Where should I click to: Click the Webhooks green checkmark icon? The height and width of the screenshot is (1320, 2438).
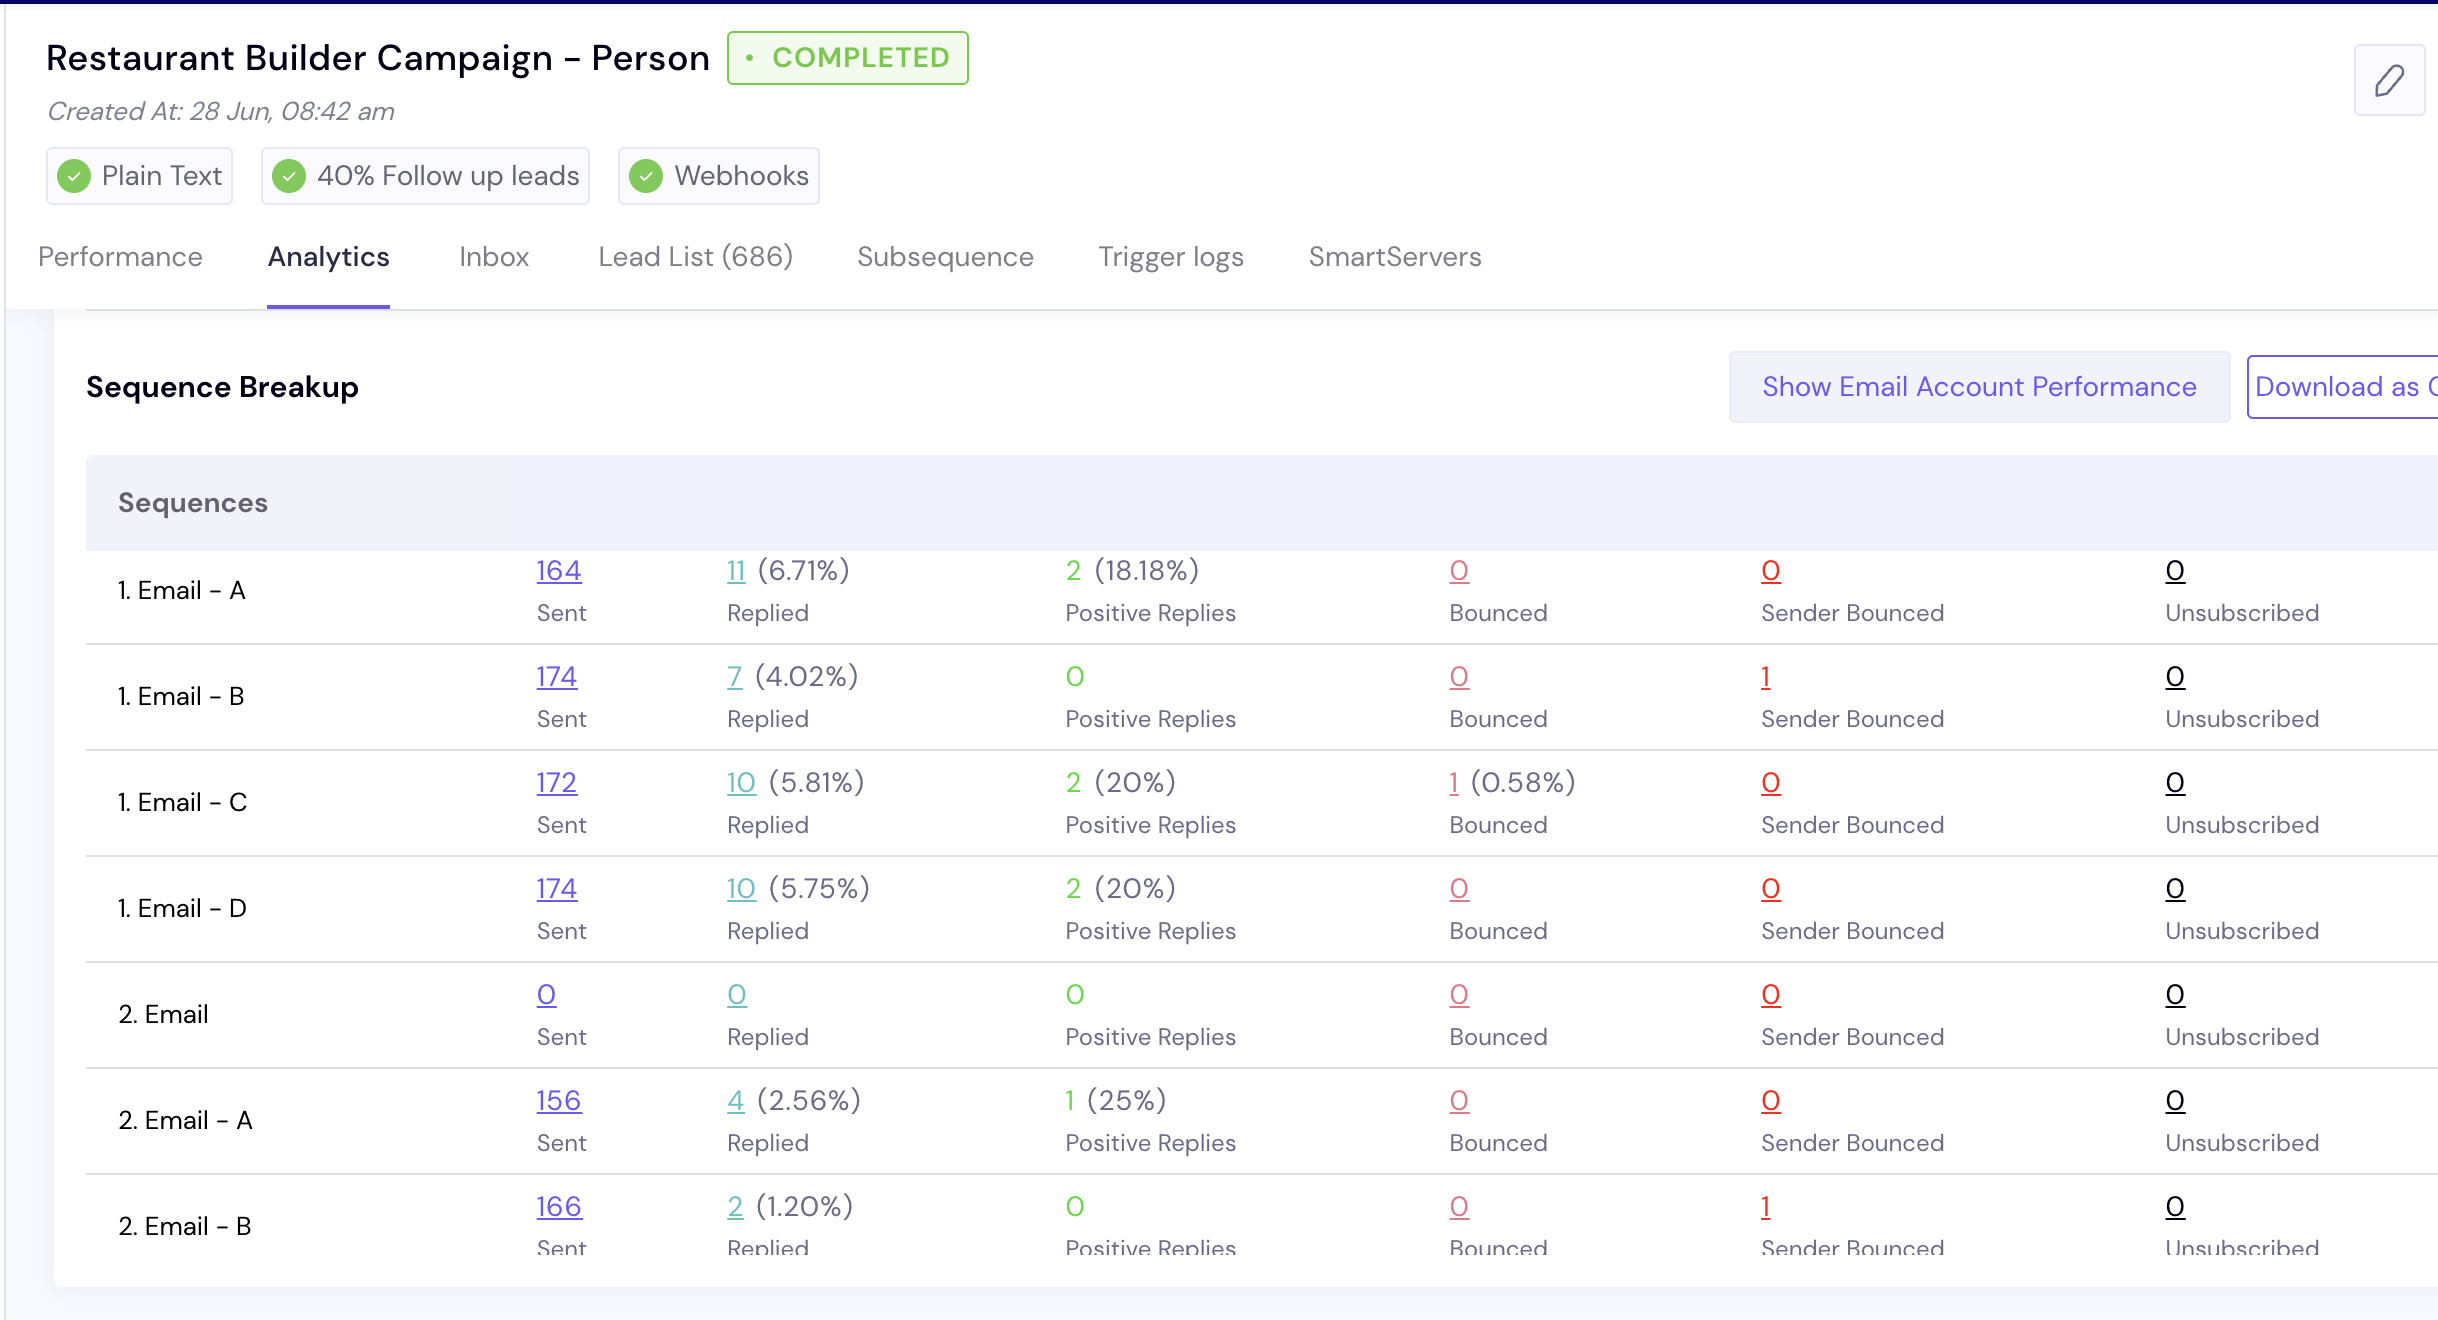point(646,176)
